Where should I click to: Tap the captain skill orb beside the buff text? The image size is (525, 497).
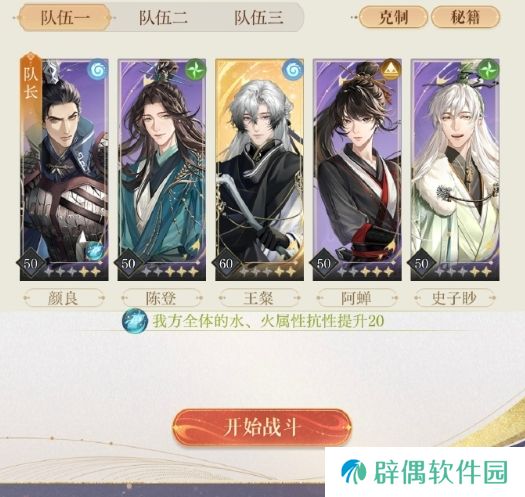pos(135,321)
